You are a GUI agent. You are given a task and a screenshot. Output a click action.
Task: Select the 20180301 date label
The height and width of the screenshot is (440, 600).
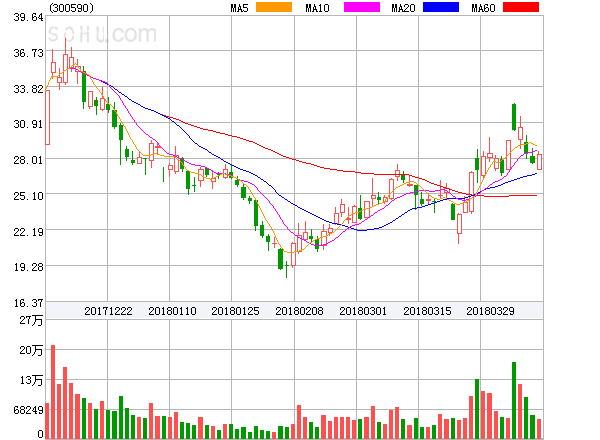[363, 311]
